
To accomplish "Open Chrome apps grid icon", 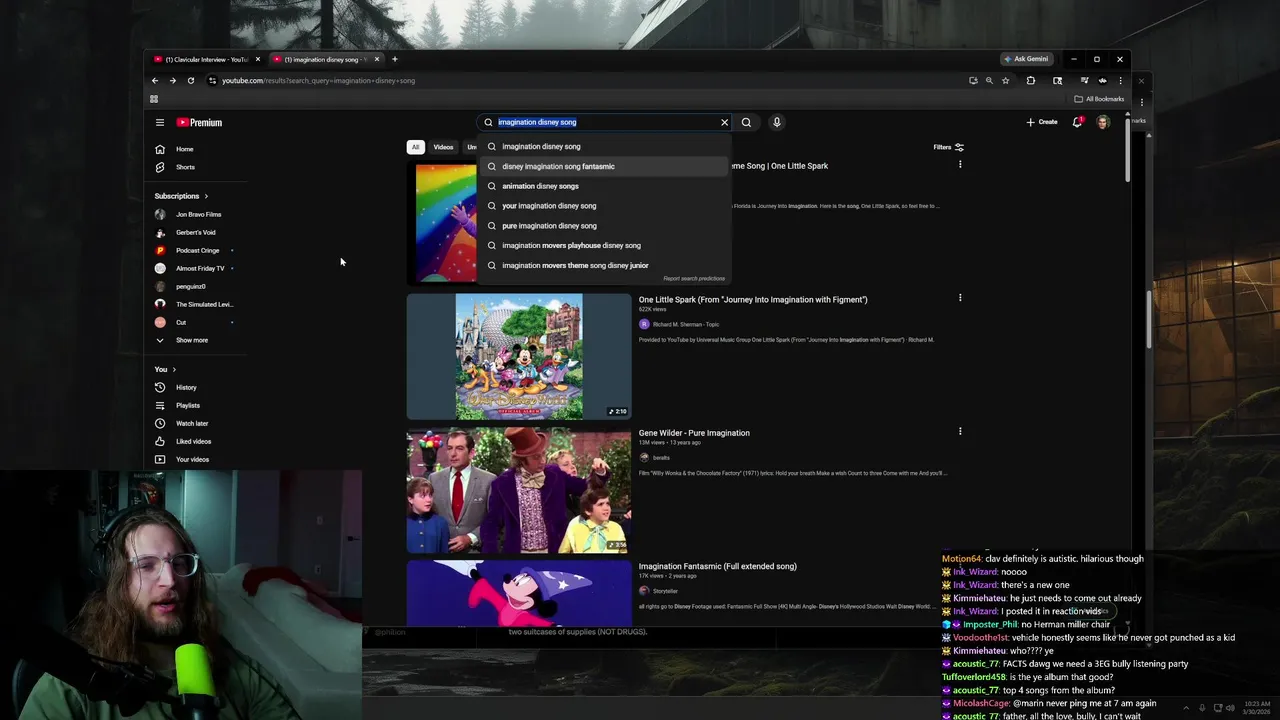I will pyautogui.click(x=154, y=99).
